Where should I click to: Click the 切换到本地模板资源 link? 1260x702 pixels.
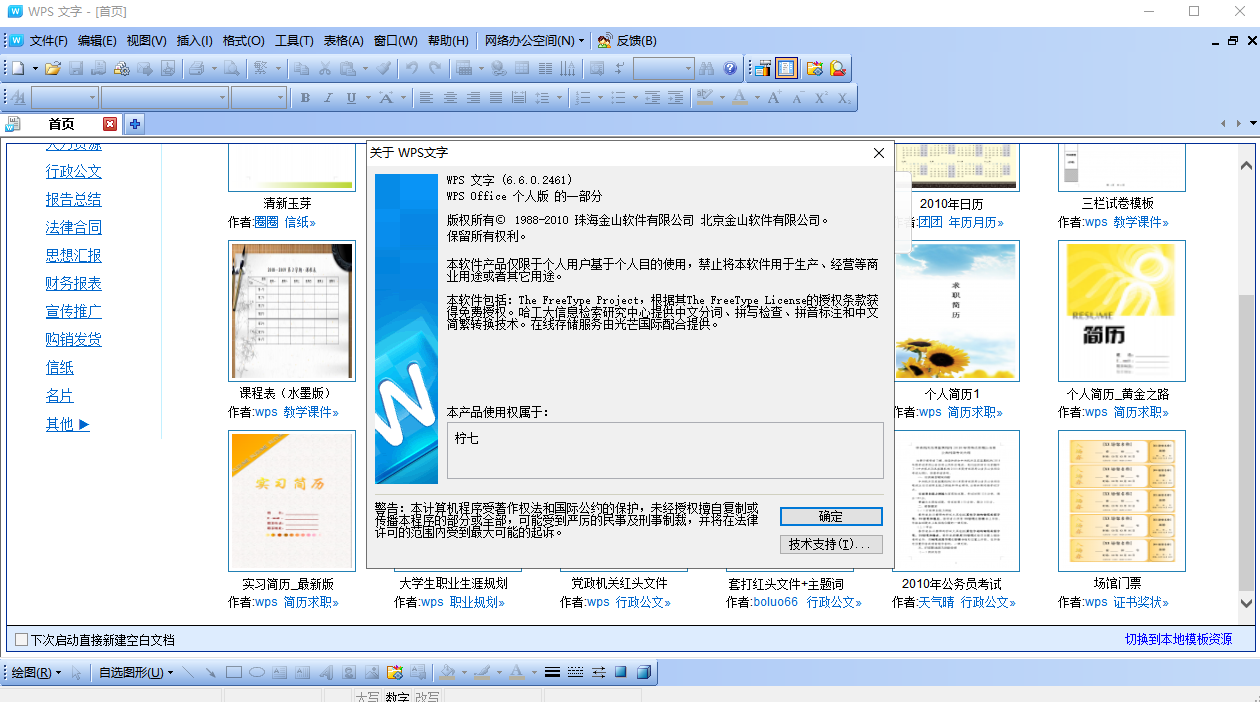tap(1178, 639)
